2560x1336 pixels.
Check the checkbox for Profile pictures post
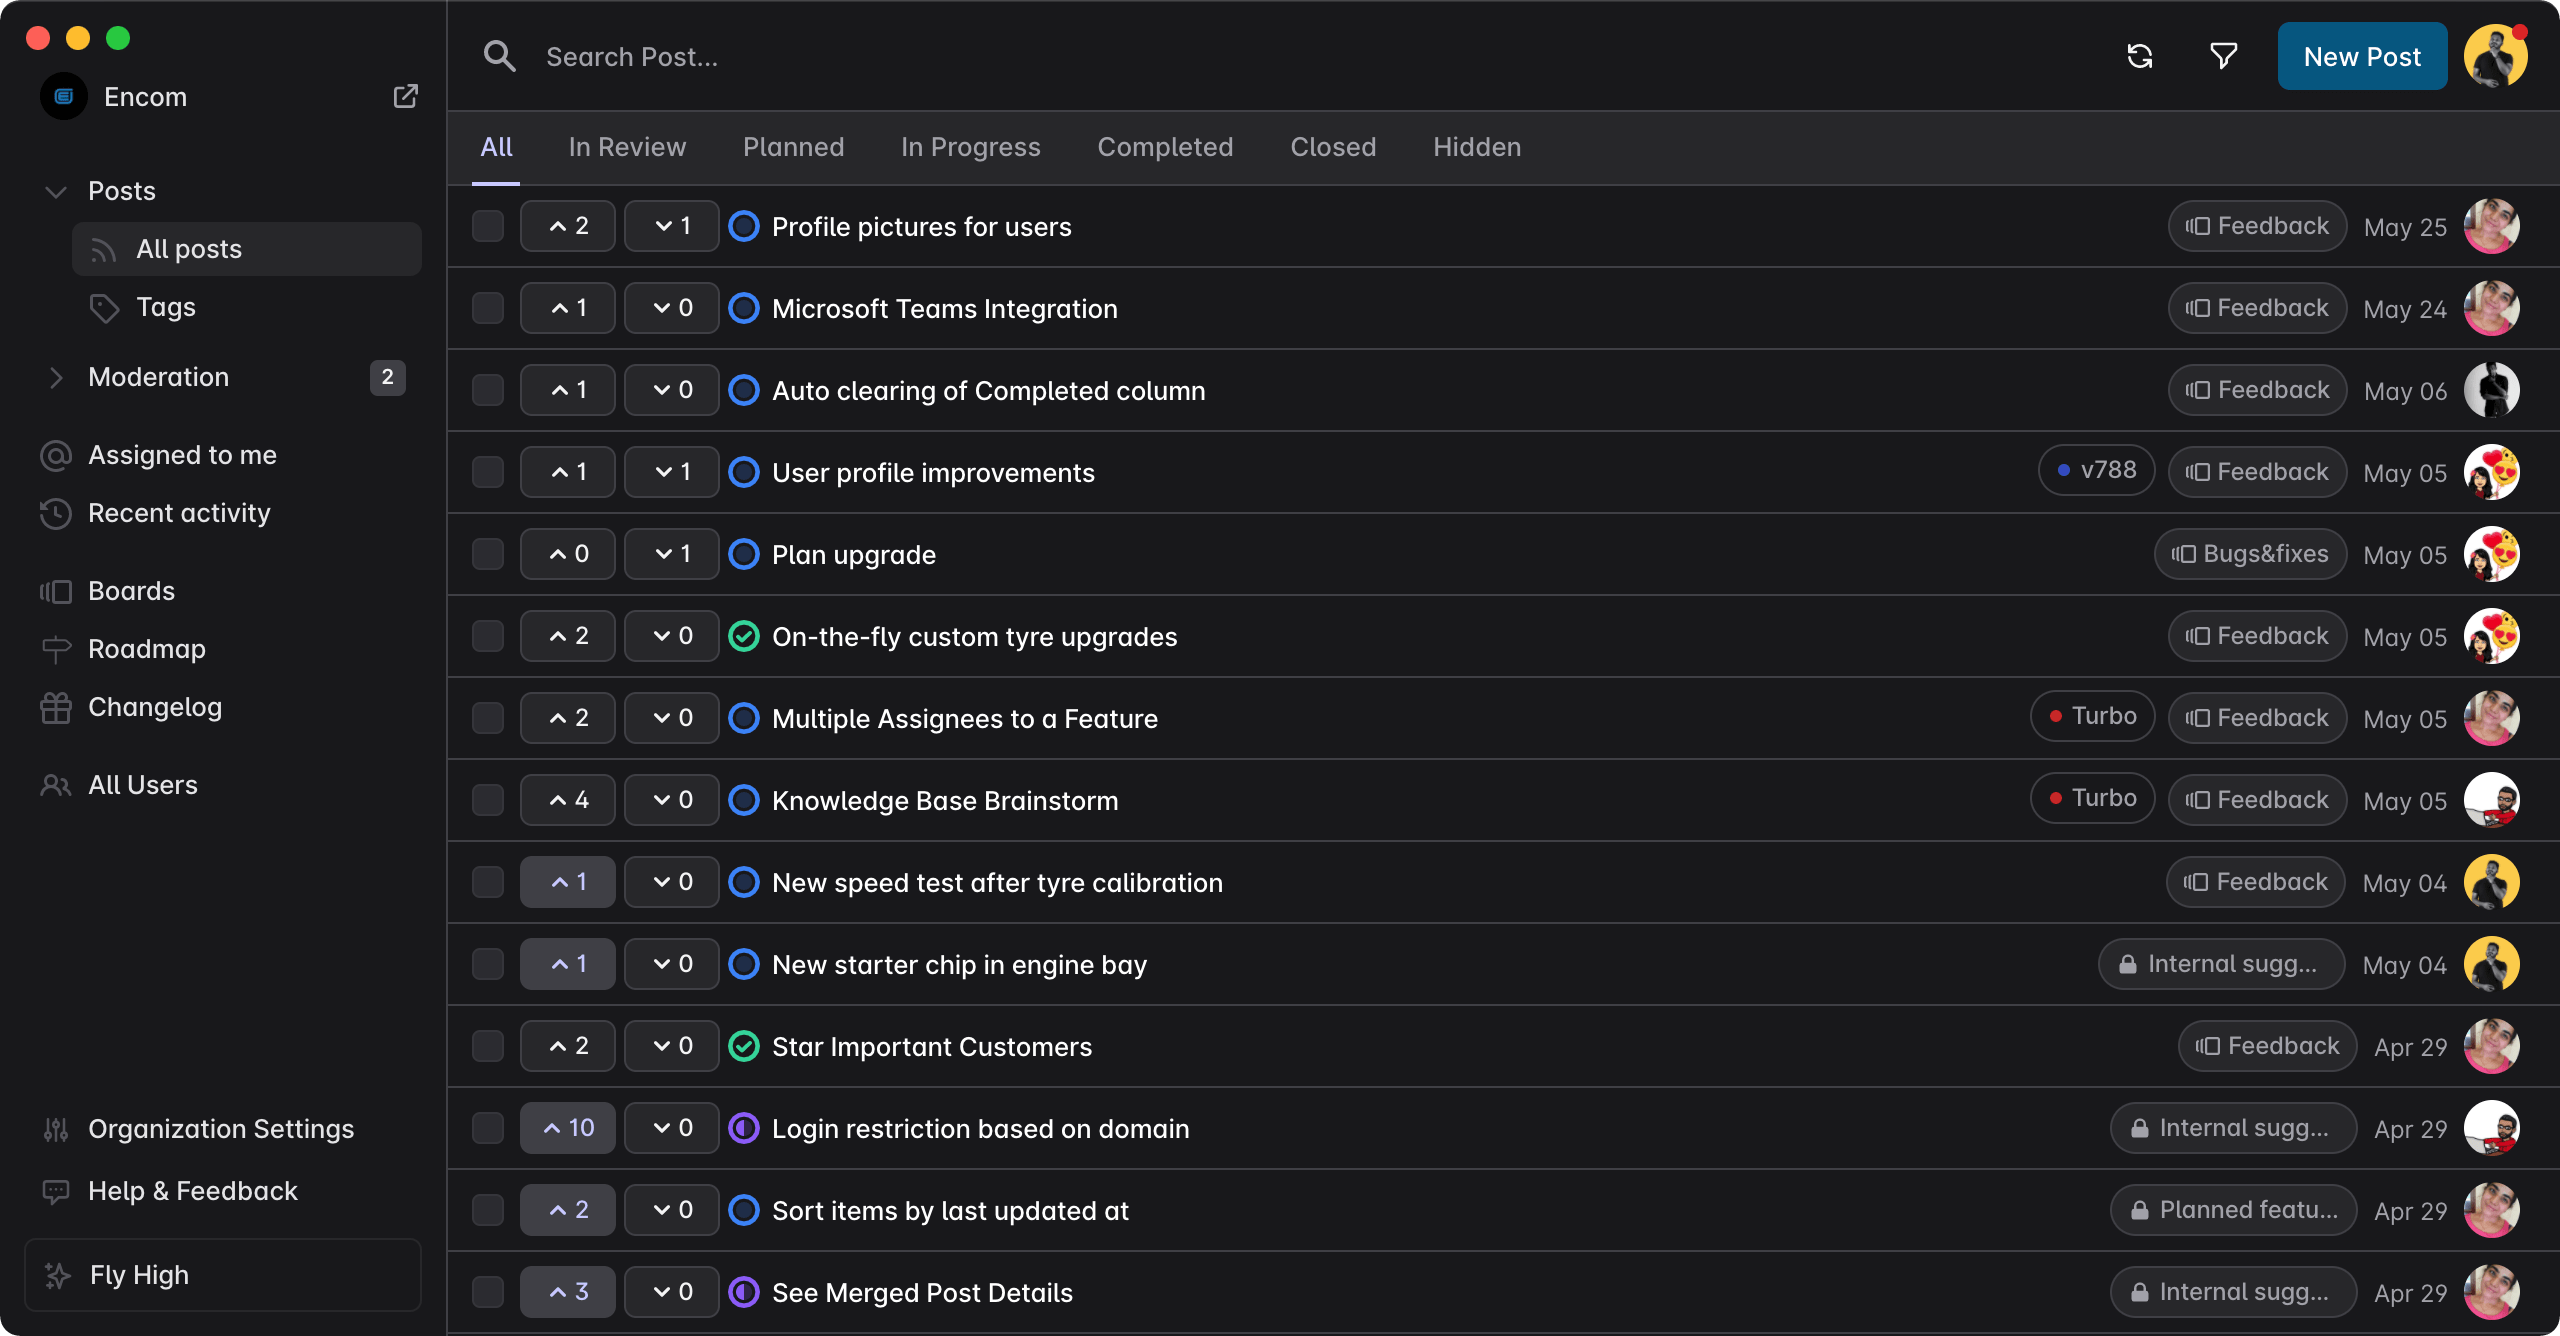(x=488, y=226)
